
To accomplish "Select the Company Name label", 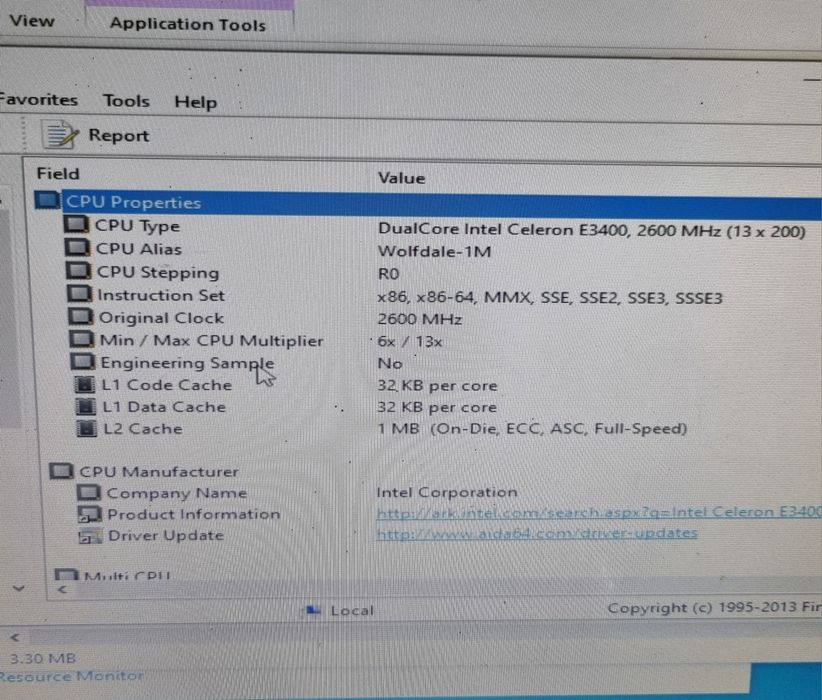I will click(177, 493).
